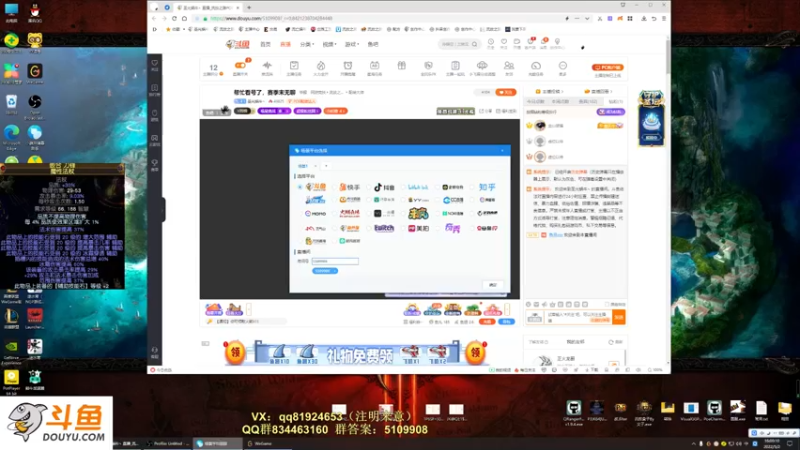Go to 首页 home in Douyu navigation

click(x=265, y=44)
